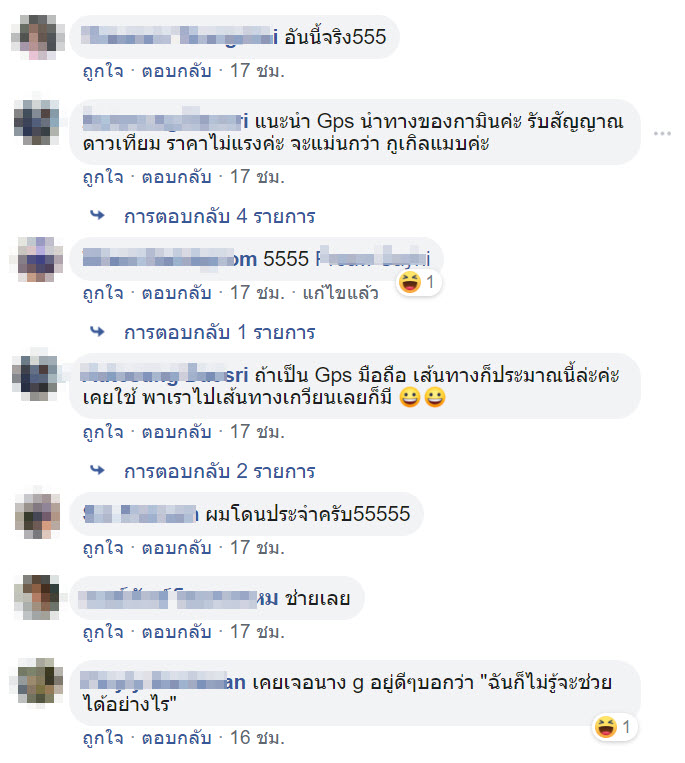Open the top commenter's profile picture
The height and width of the screenshot is (763, 685).
pos(38,37)
